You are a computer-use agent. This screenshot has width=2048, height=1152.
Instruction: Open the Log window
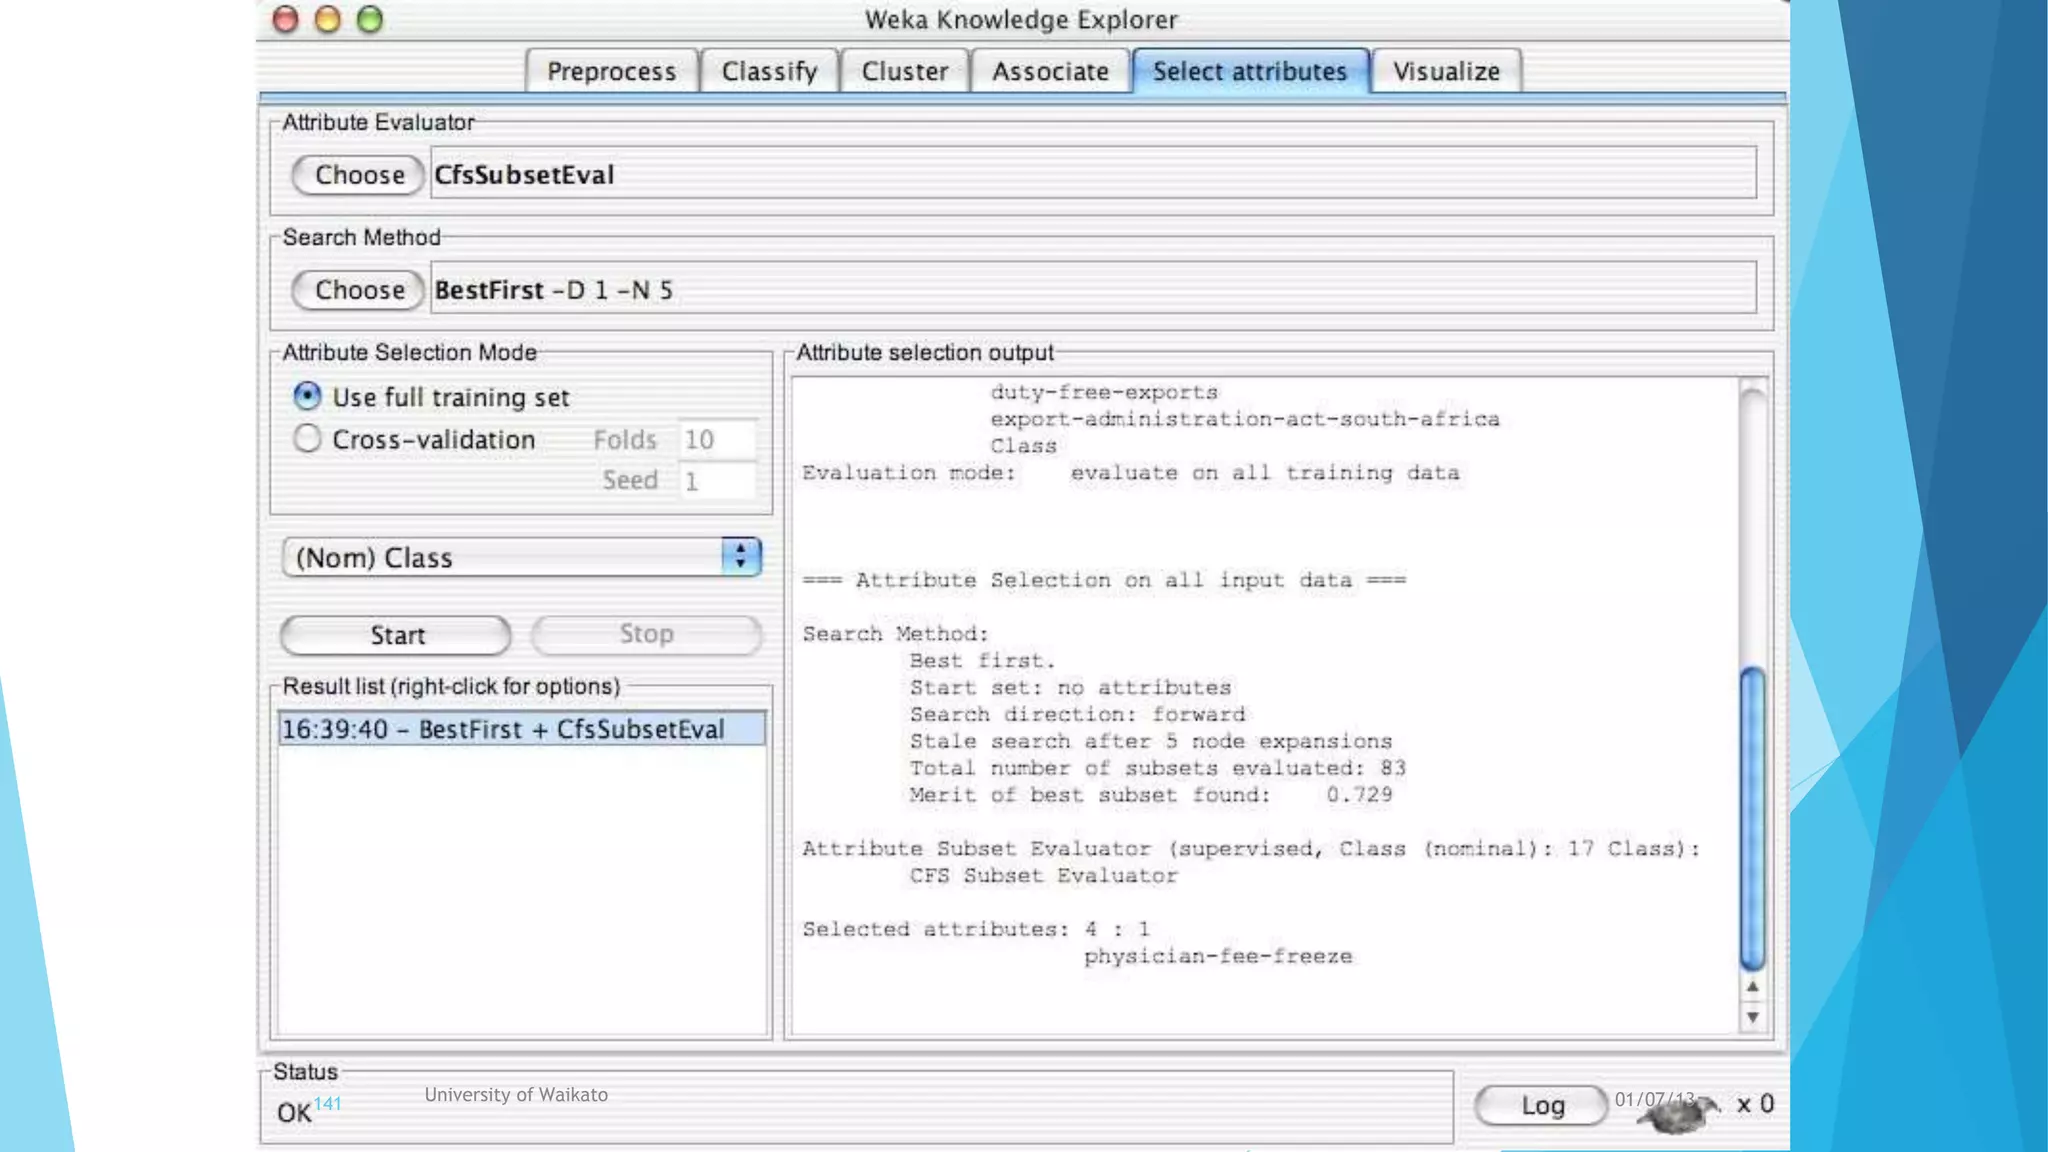coord(1541,1105)
